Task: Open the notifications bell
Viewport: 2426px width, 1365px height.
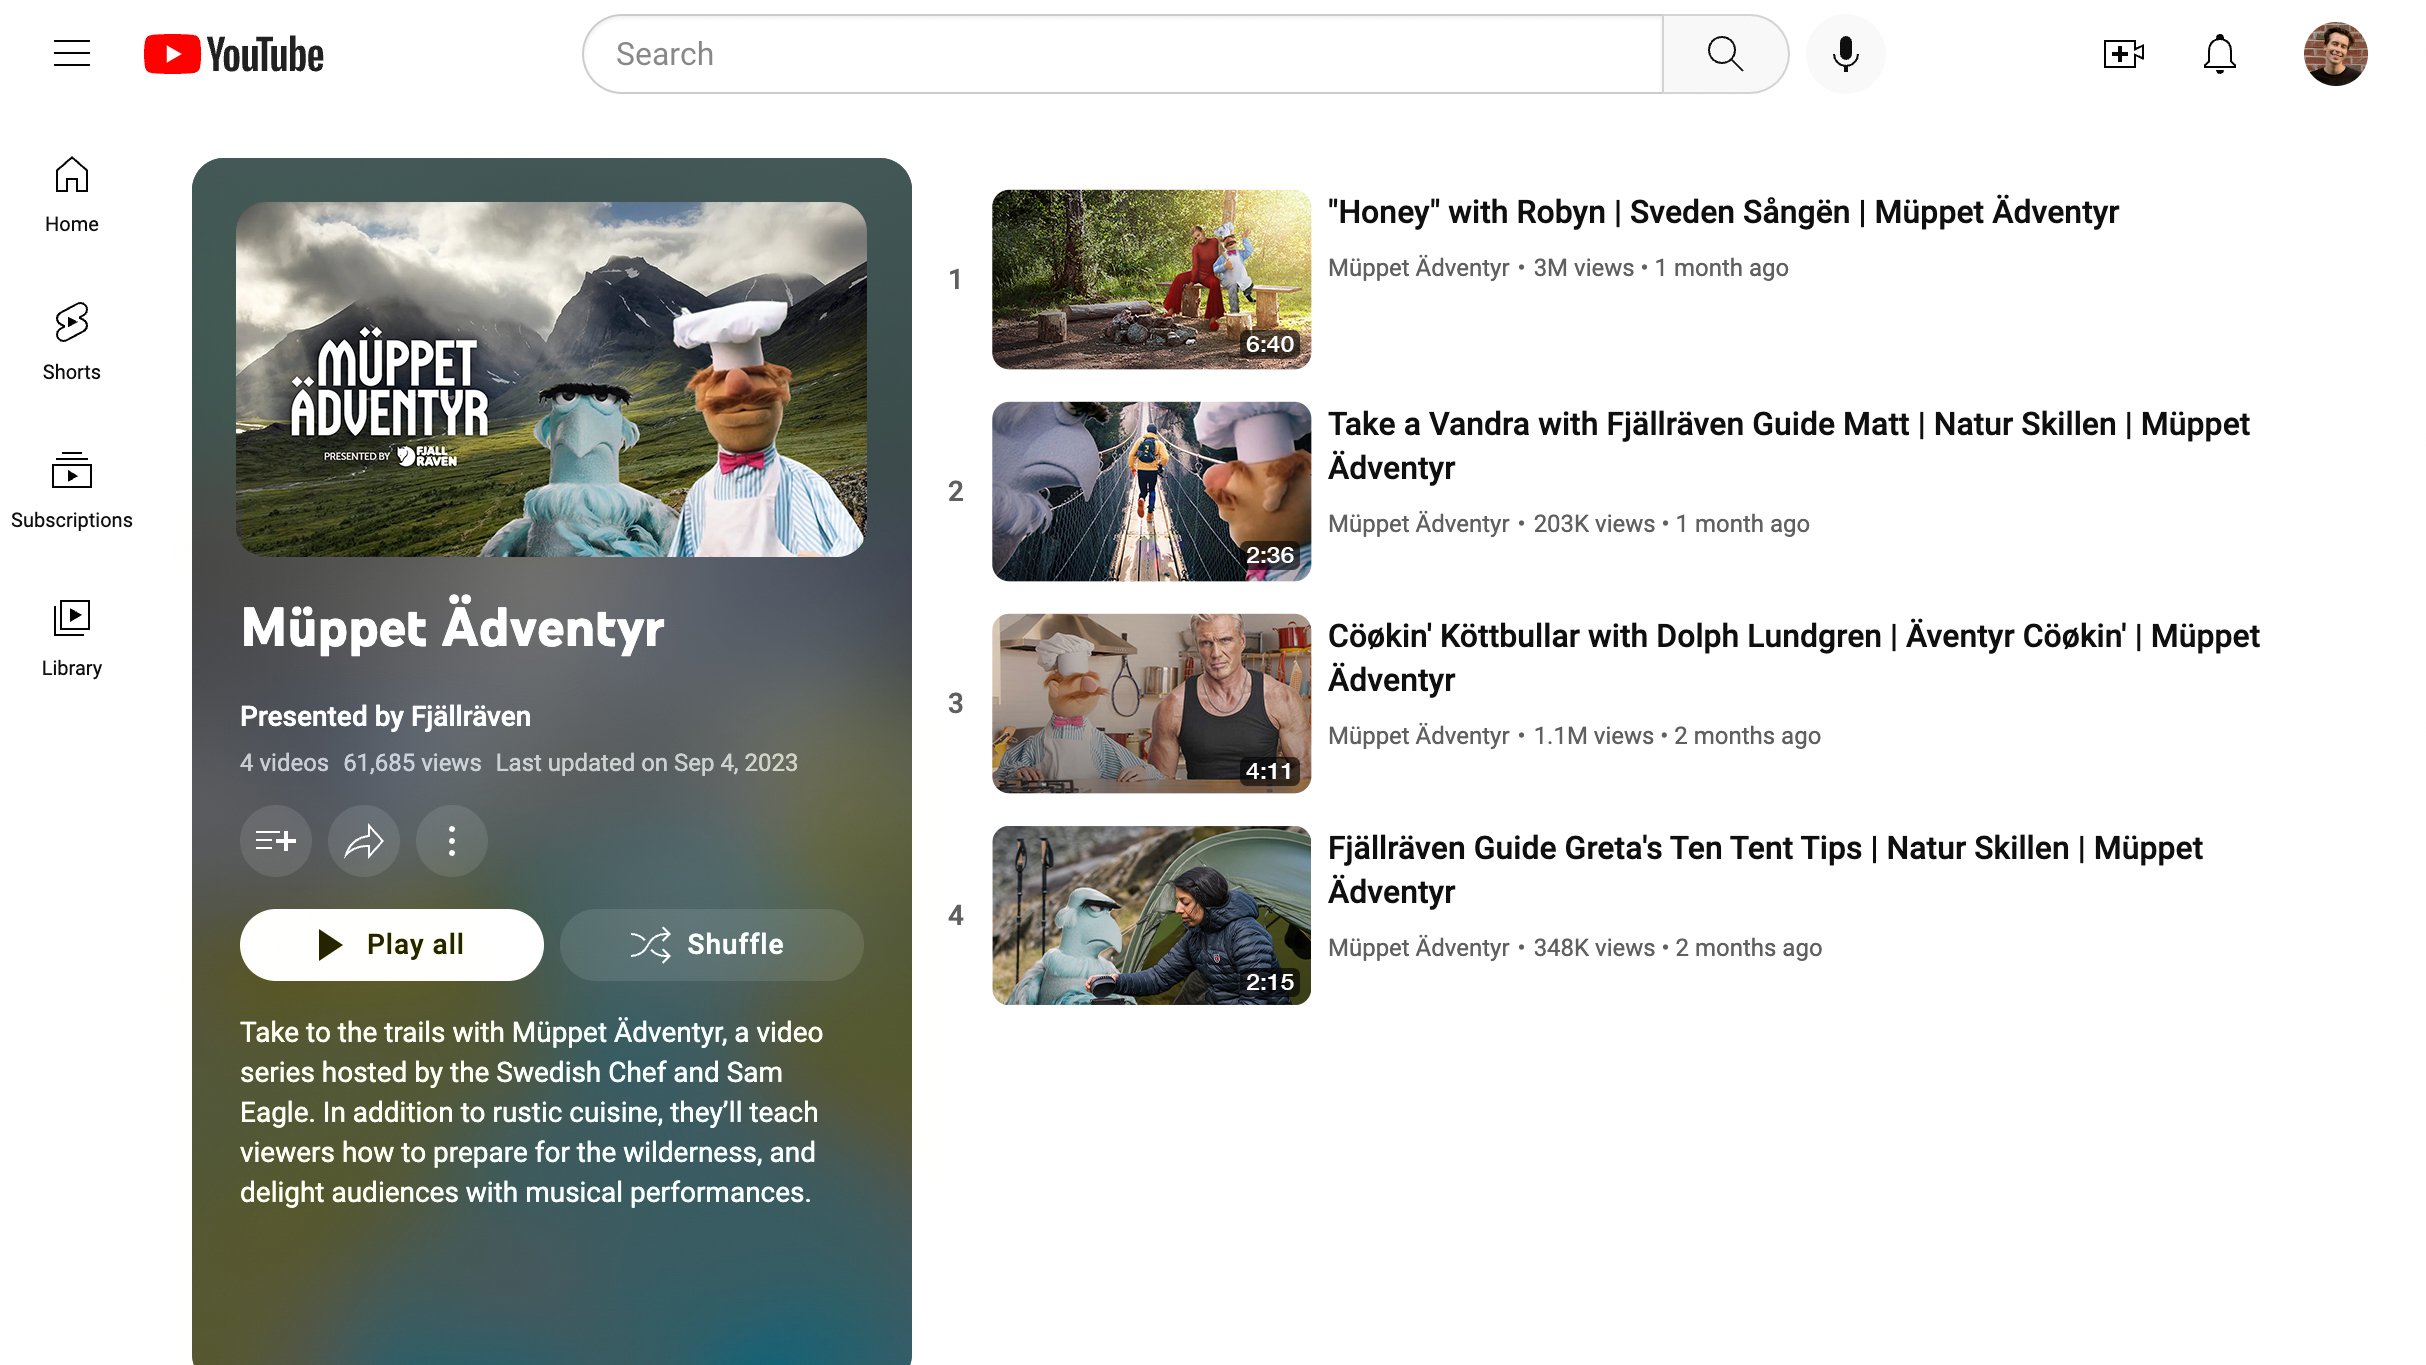Action: click(x=2220, y=54)
